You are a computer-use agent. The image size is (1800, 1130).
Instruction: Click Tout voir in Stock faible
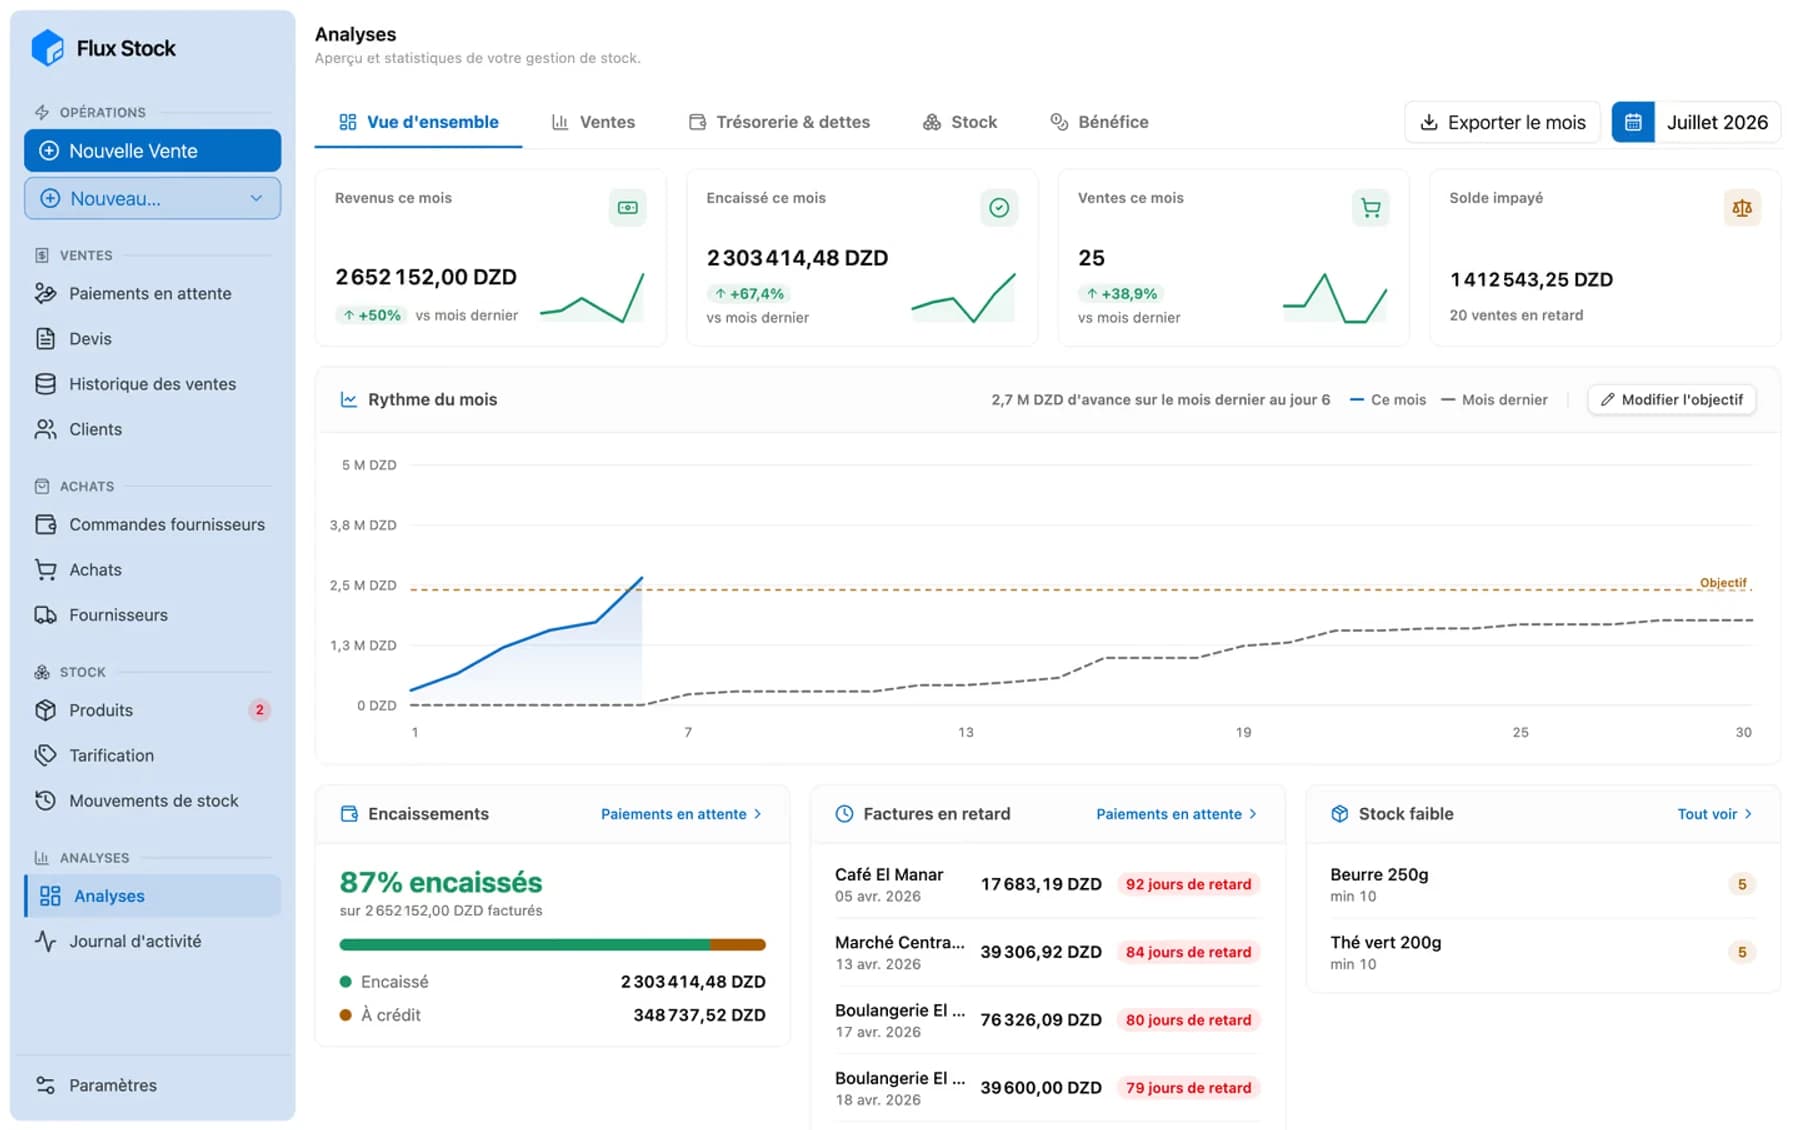point(1714,814)
